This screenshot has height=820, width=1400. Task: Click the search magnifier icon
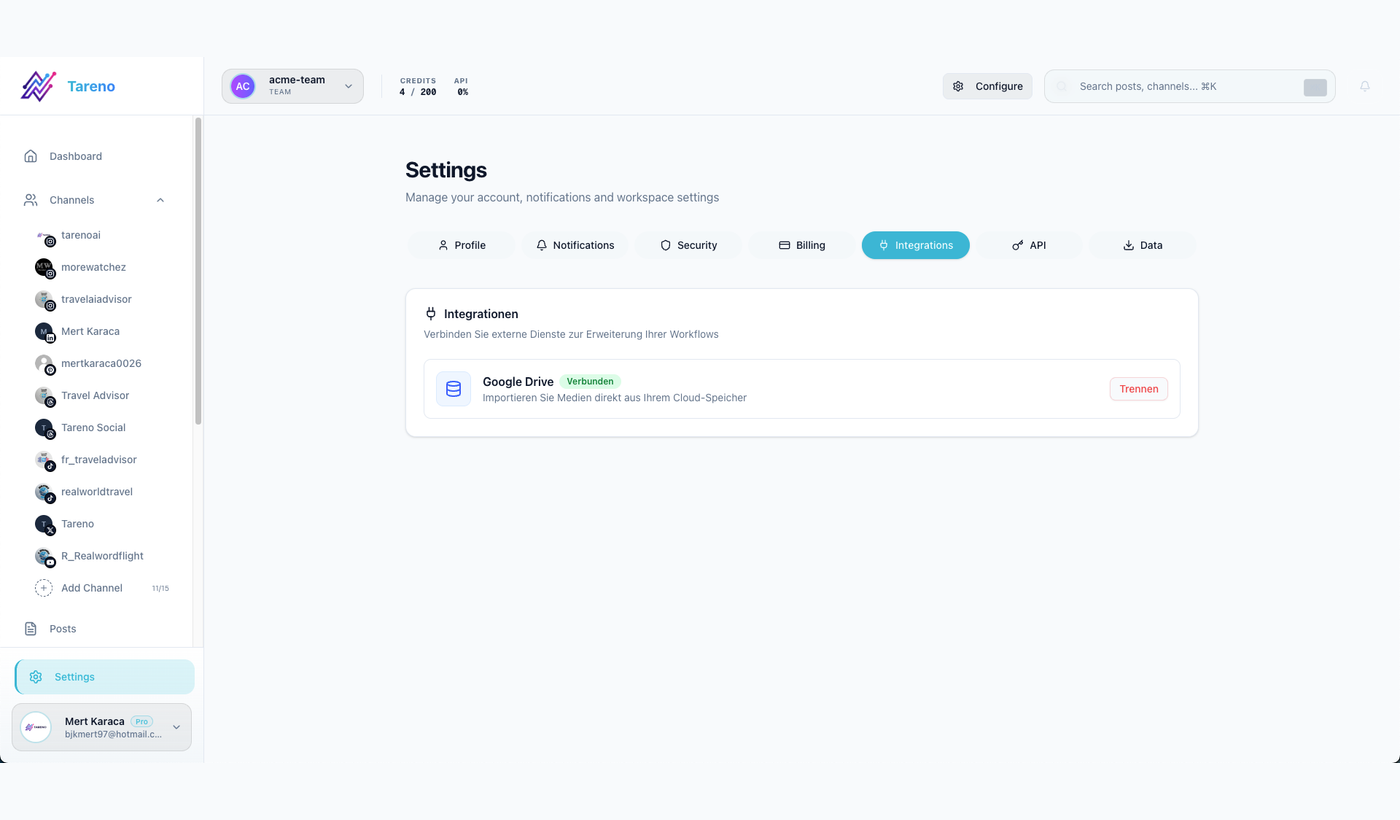[x=1062, y=87]
